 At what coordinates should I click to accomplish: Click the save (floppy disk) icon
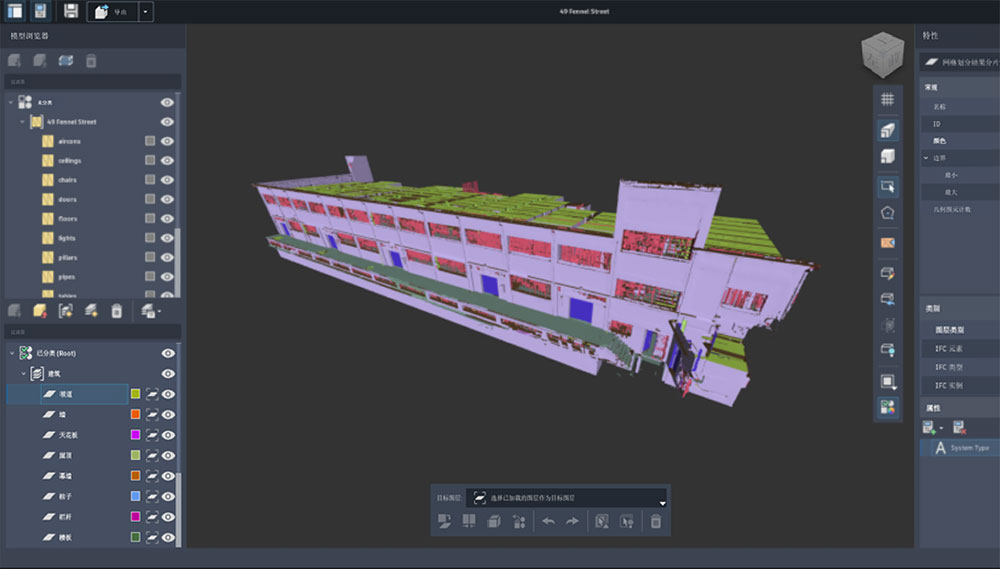click(70, 11)
